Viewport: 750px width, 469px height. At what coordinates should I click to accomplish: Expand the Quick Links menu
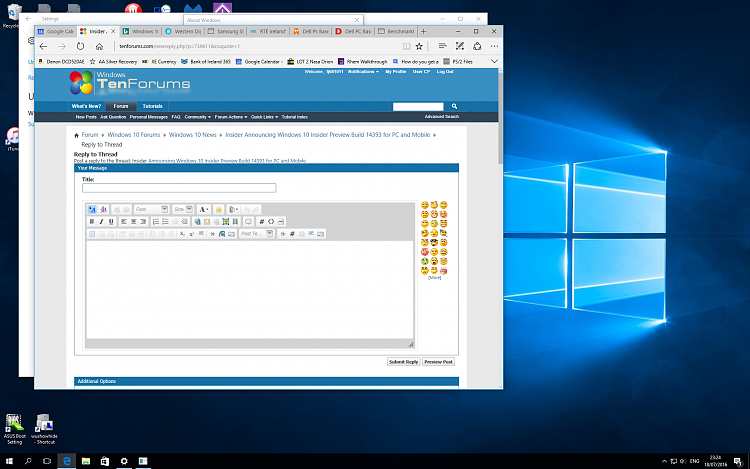point(265,117)
